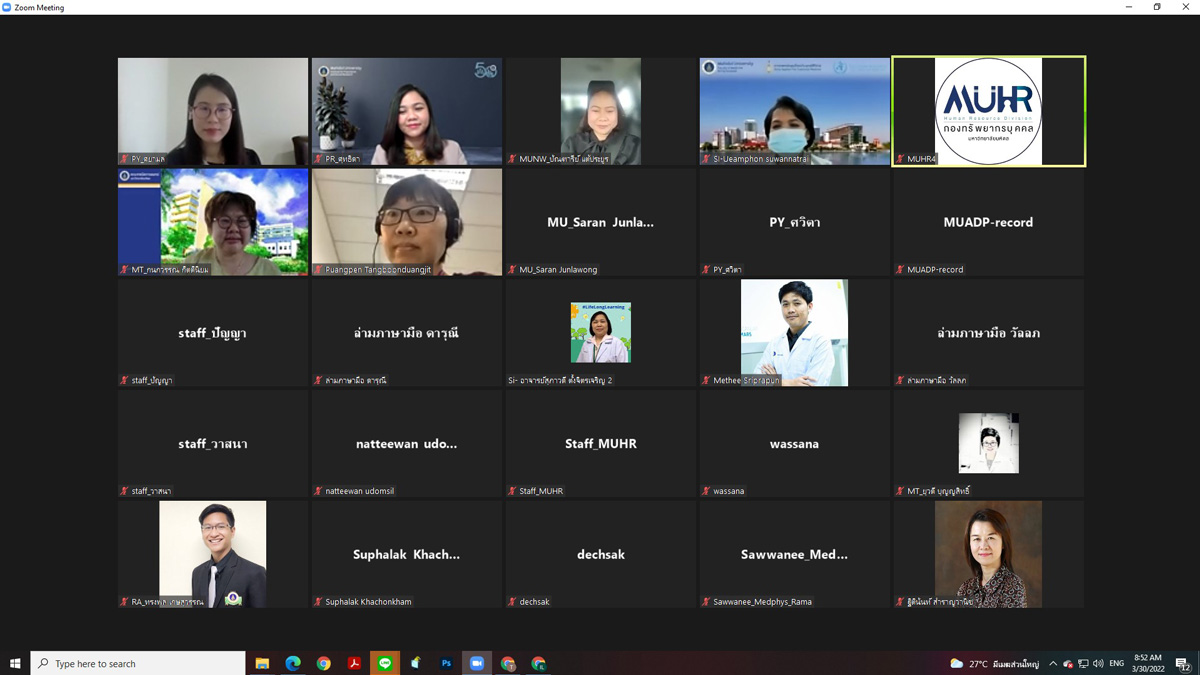This screenshot has height=675, width=1200.
Task: Click the Zoom taskbar icon
Action: click(477, 664)
